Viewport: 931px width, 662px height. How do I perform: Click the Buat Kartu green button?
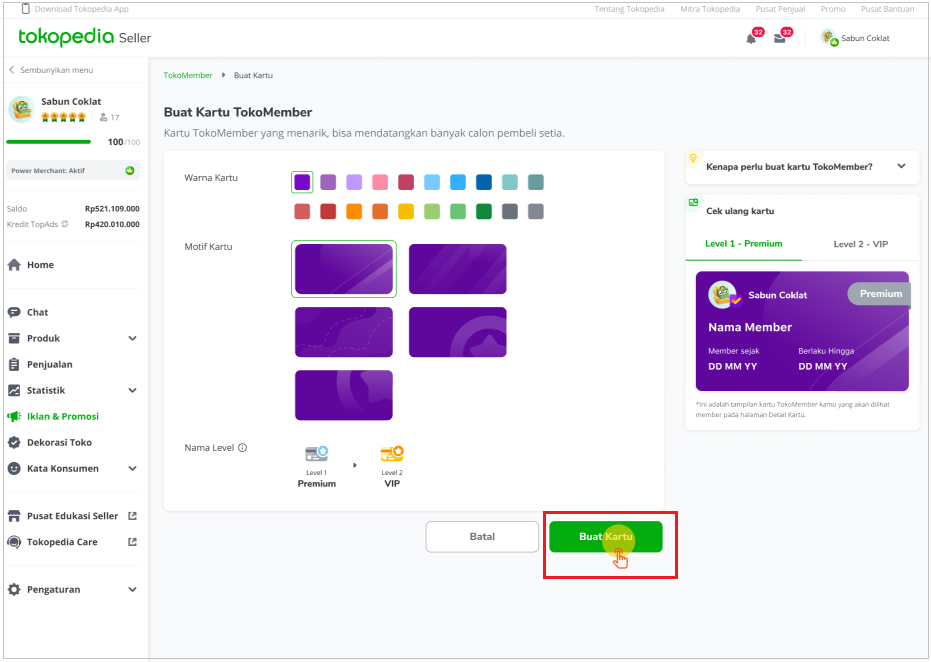click(606, 537)
